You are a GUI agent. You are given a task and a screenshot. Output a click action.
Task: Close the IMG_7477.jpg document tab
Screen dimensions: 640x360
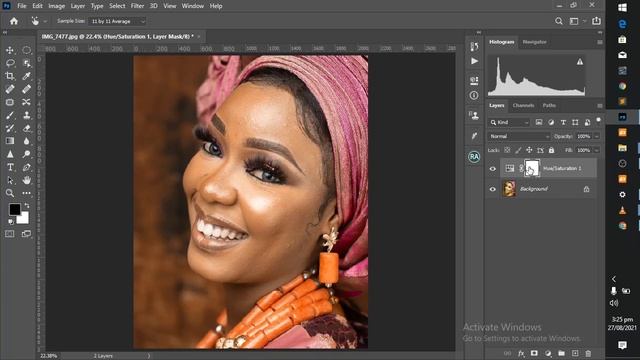(x=199, y=37)
